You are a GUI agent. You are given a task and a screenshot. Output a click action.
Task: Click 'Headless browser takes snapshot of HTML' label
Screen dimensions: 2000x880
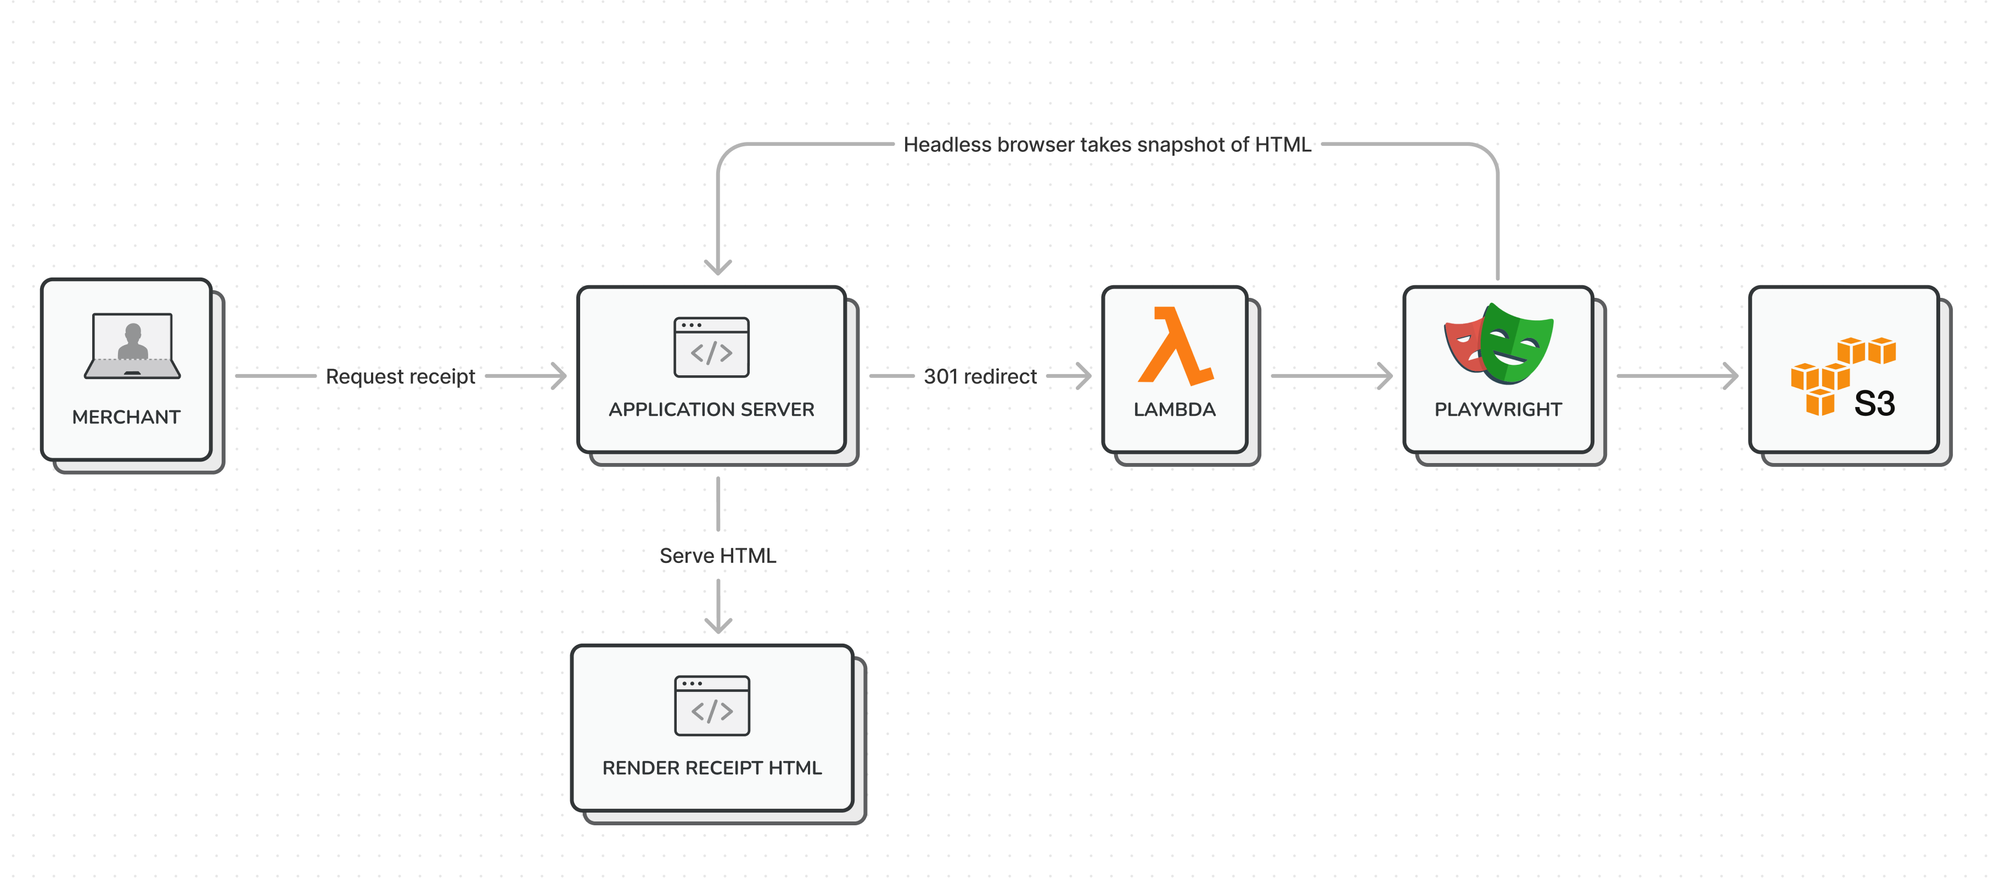1107,145
